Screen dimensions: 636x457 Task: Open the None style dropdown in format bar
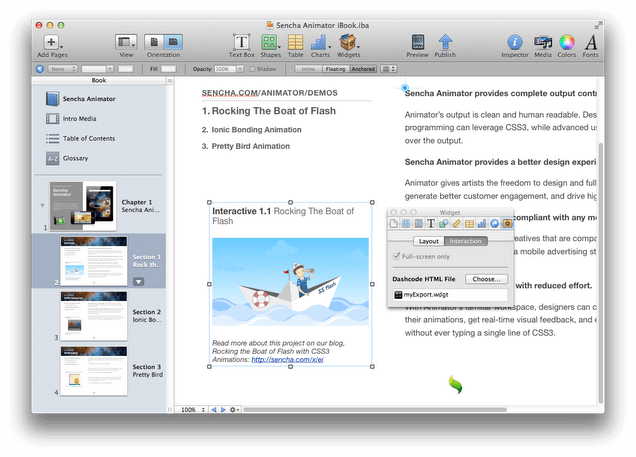coord(62,69)
